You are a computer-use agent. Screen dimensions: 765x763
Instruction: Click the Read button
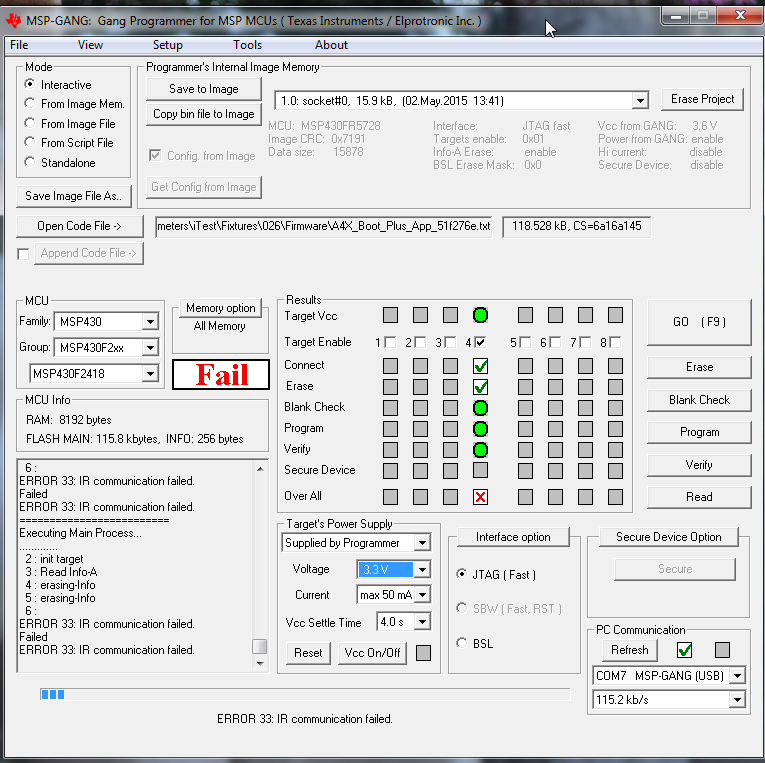[699, 497]
